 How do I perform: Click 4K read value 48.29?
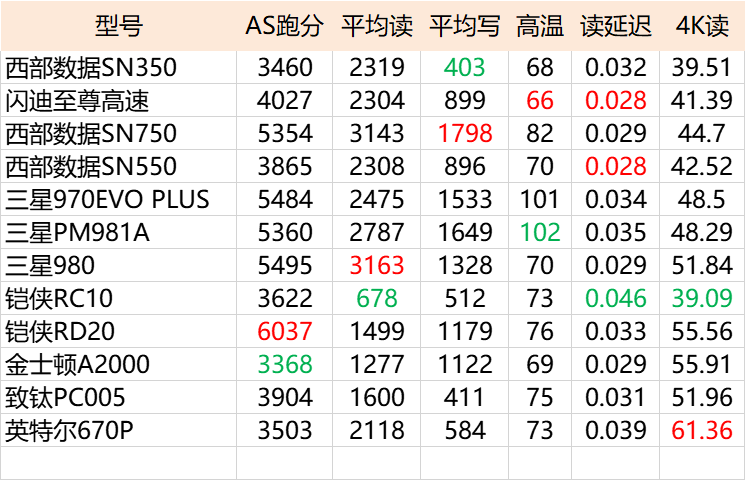coord(702,232)
